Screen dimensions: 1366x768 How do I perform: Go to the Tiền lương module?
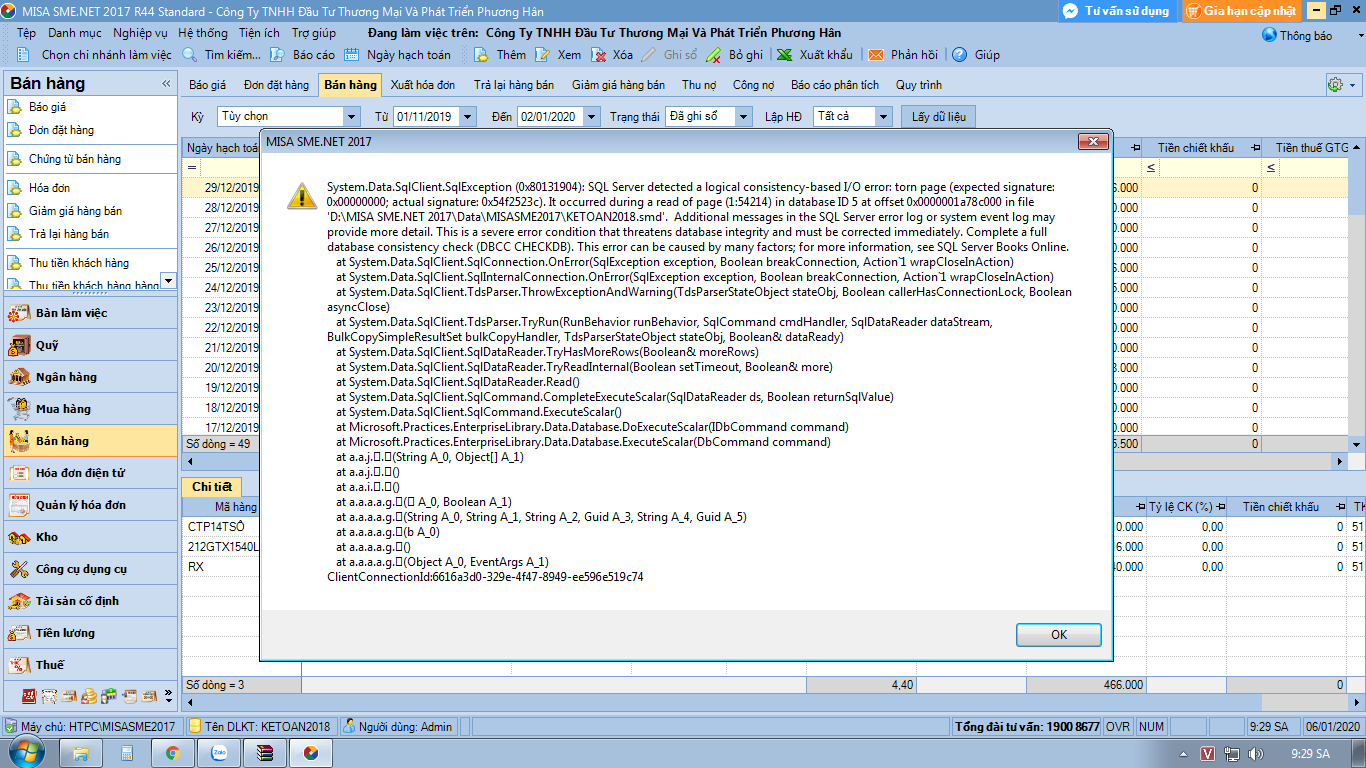click(x=91, y=633)
